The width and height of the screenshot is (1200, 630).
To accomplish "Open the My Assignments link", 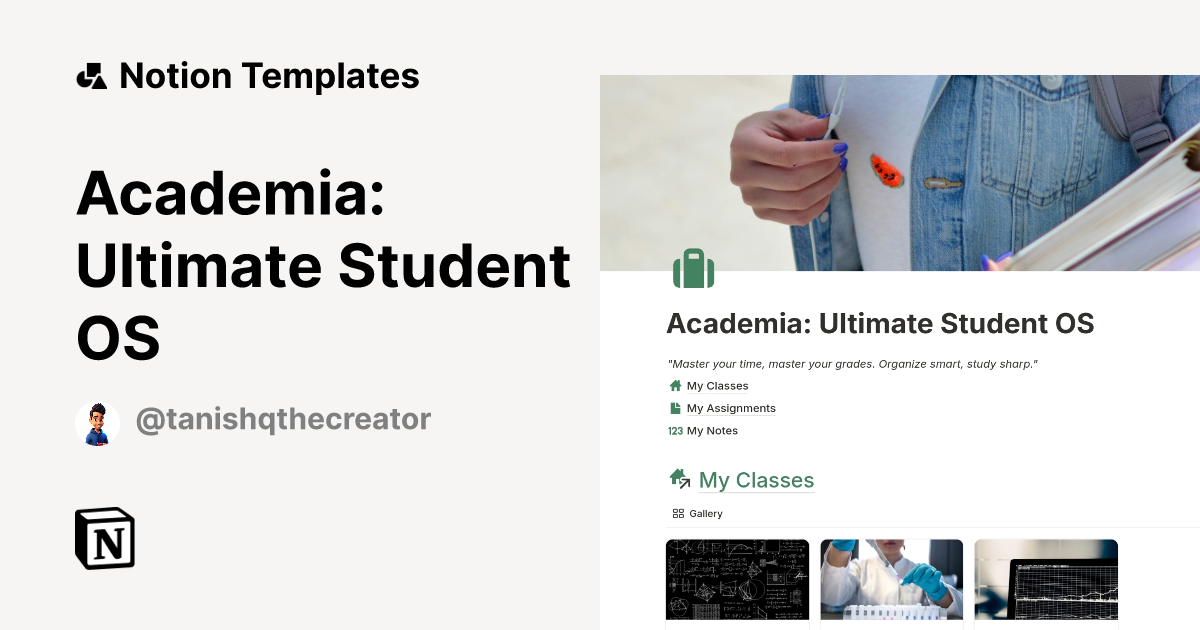I will click(730, 407).
